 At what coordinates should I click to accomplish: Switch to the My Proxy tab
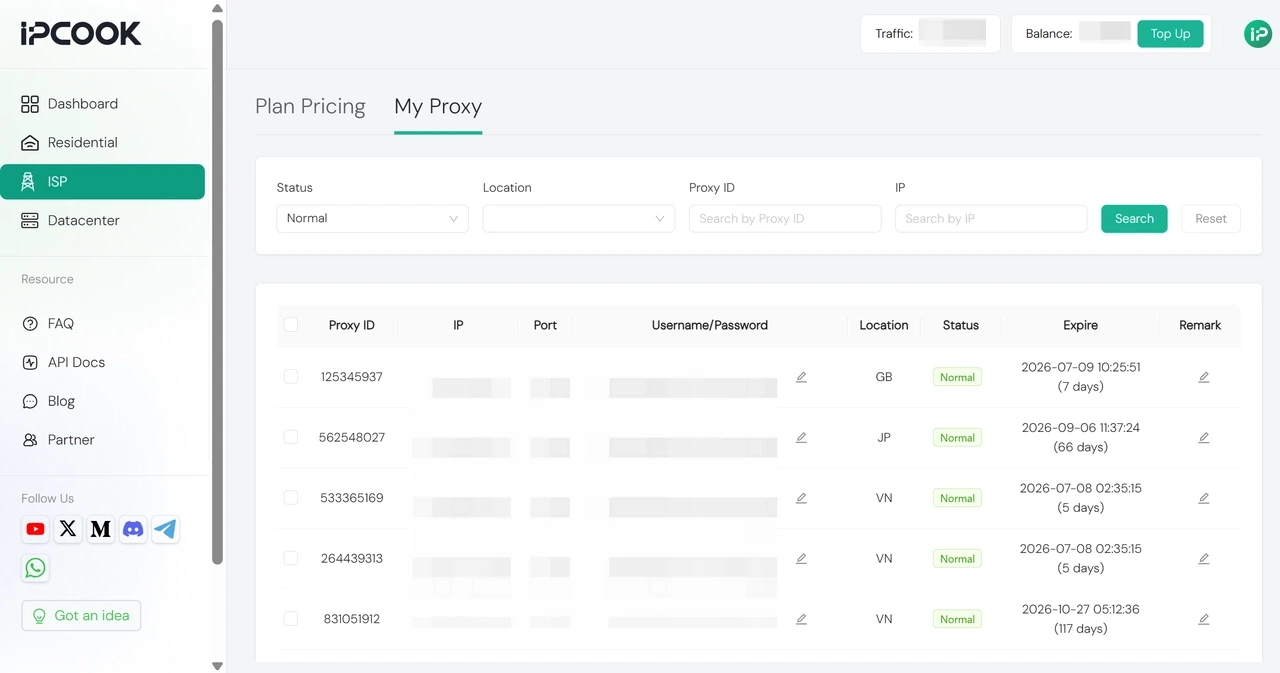click(x=438, y=107)
